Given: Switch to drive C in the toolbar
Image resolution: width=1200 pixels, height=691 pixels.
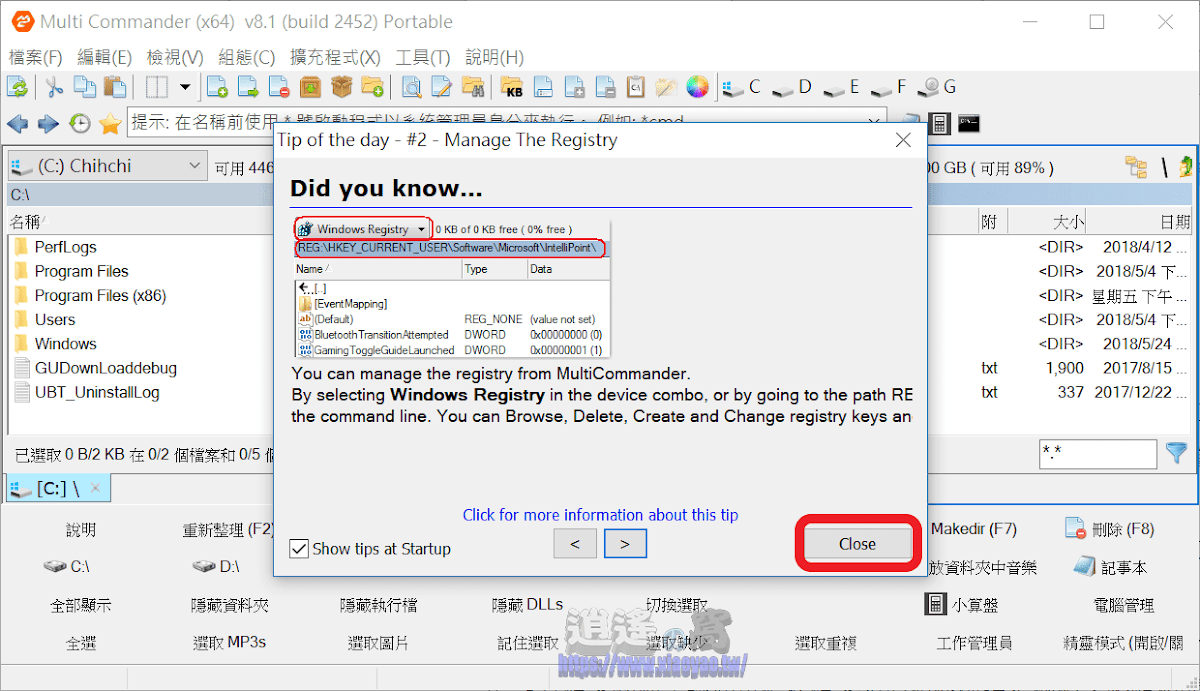Looking at the screenshot, I should (742, 87).
